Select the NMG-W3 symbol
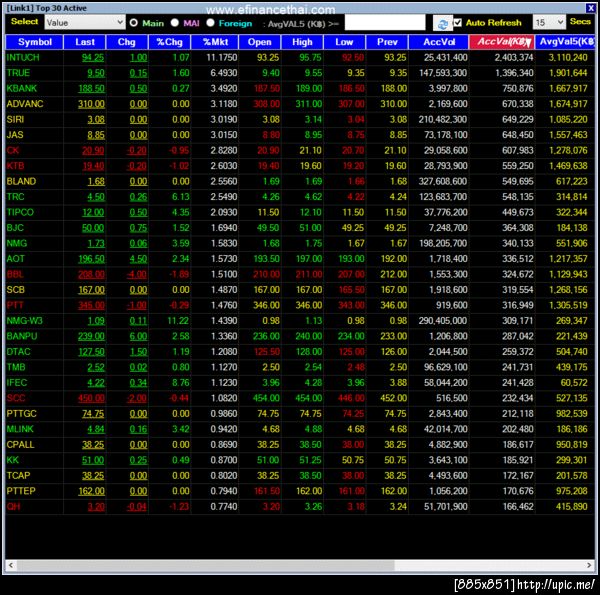 24,321
